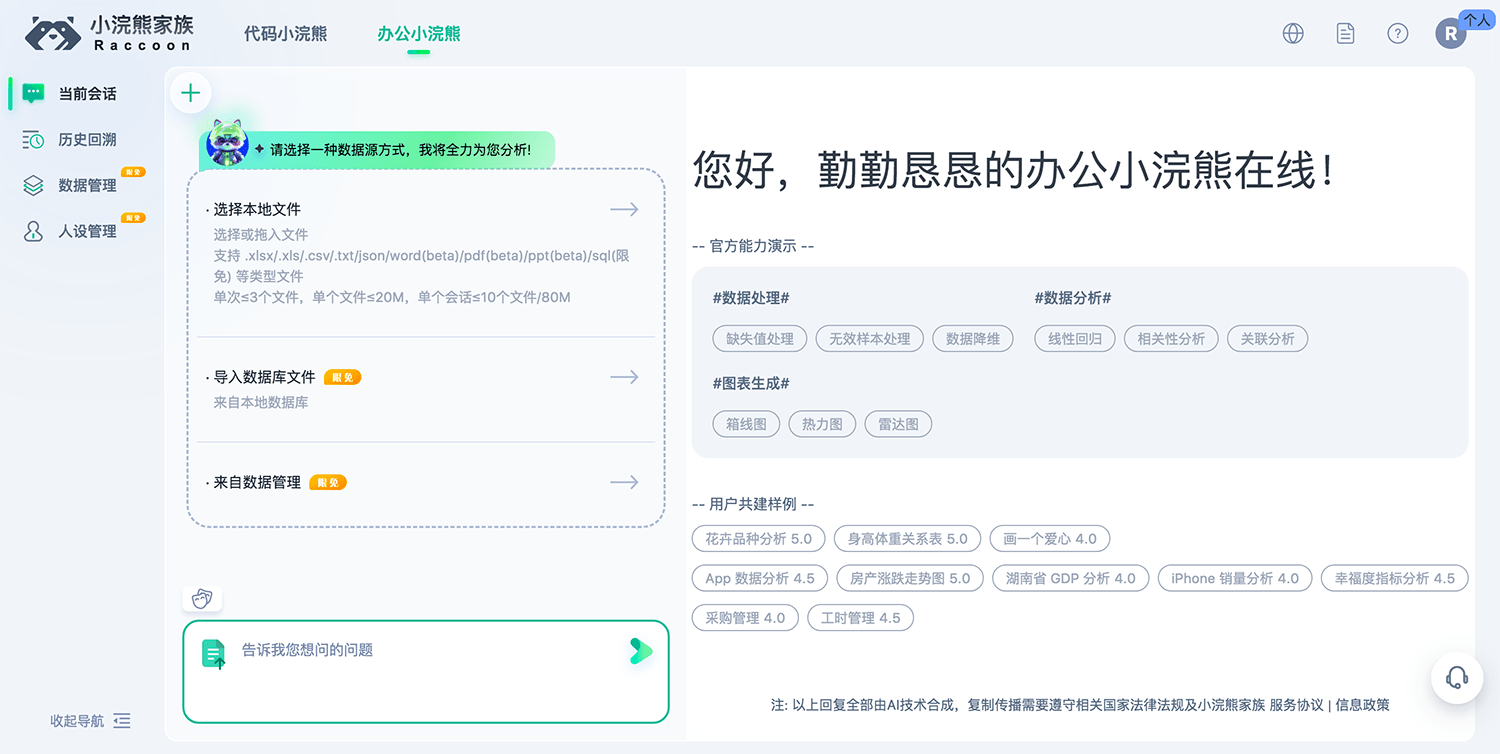Select the 热力图 chart option

tap(822, 424)
